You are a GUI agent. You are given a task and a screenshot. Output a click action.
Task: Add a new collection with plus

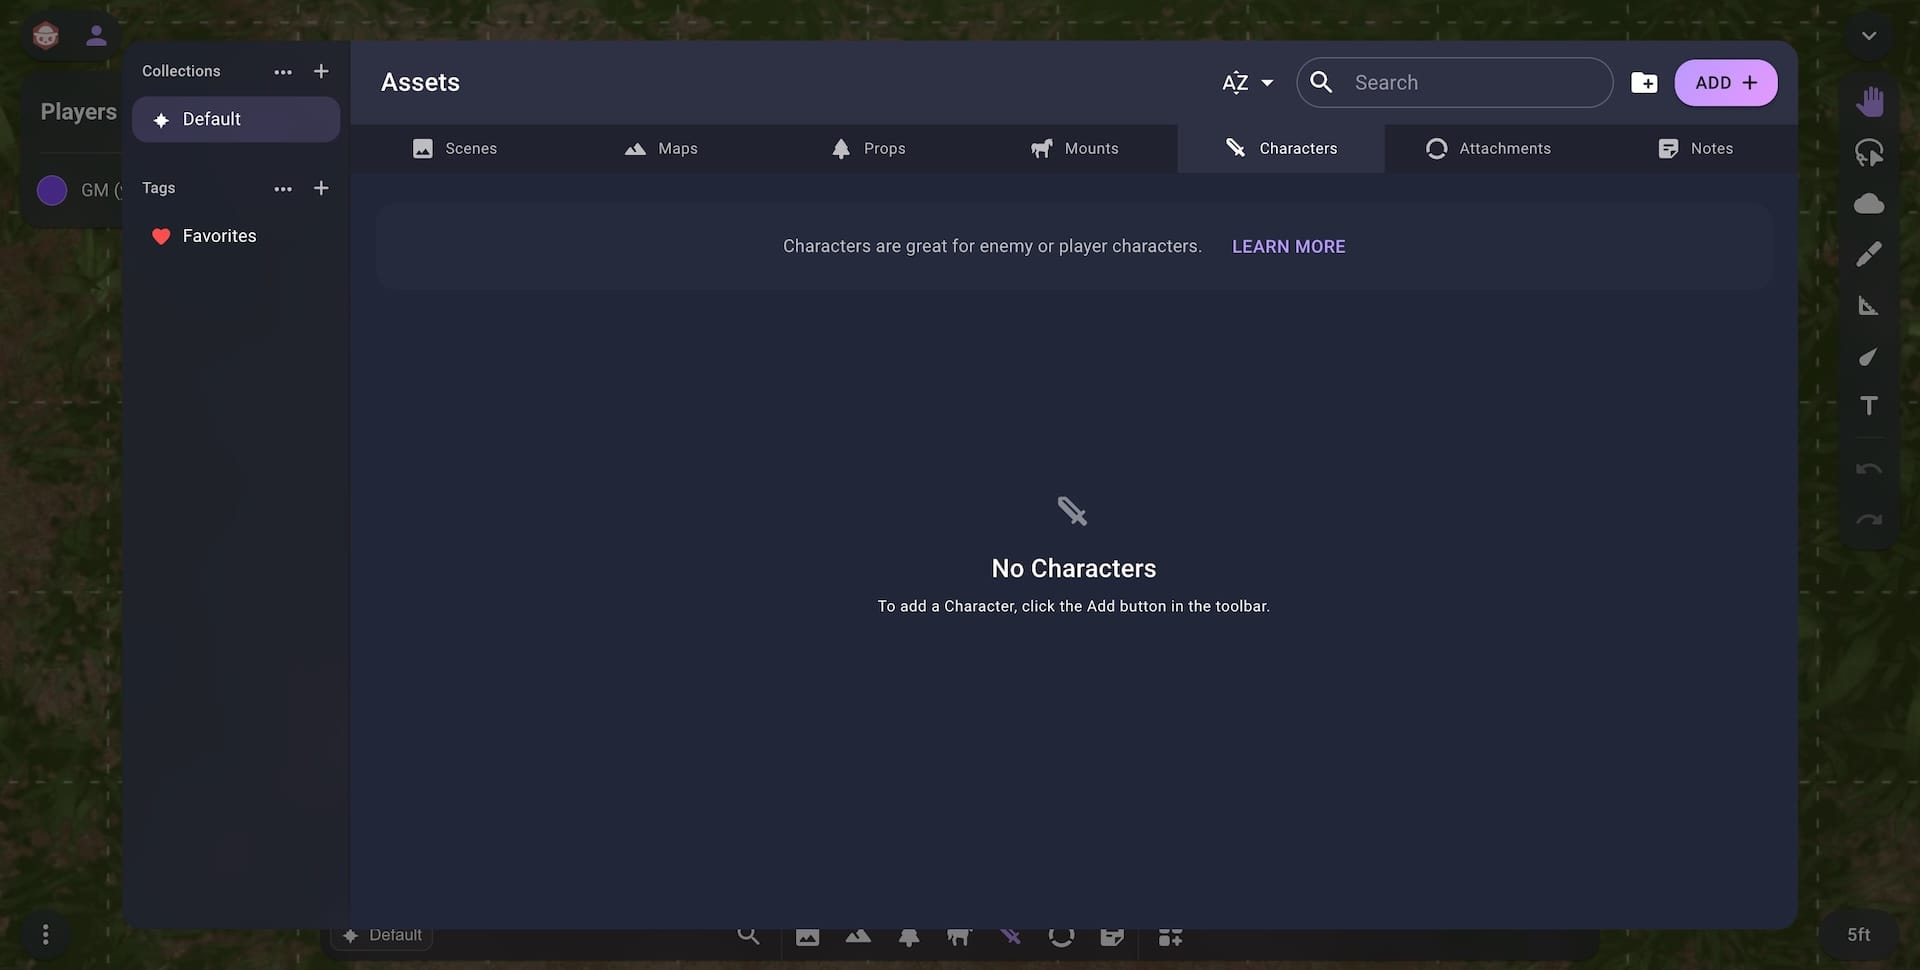pyautogui.click(x=321, y=72)
